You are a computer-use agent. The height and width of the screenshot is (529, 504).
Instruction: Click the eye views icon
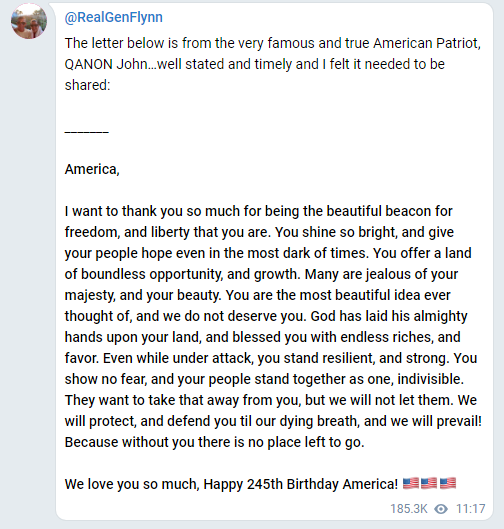pos(441,508)
